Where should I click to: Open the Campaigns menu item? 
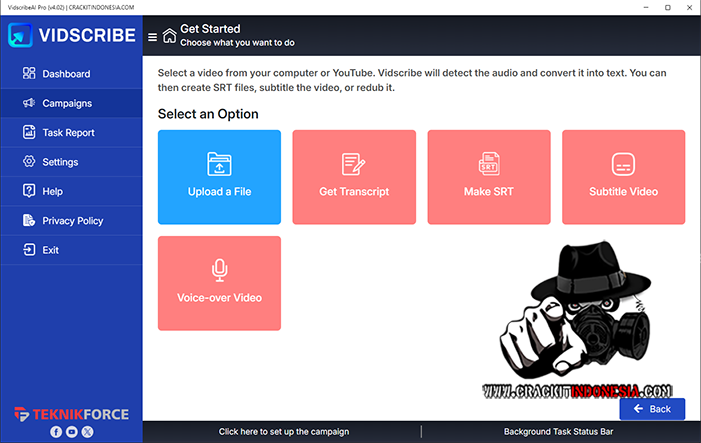tap(72, 103)
